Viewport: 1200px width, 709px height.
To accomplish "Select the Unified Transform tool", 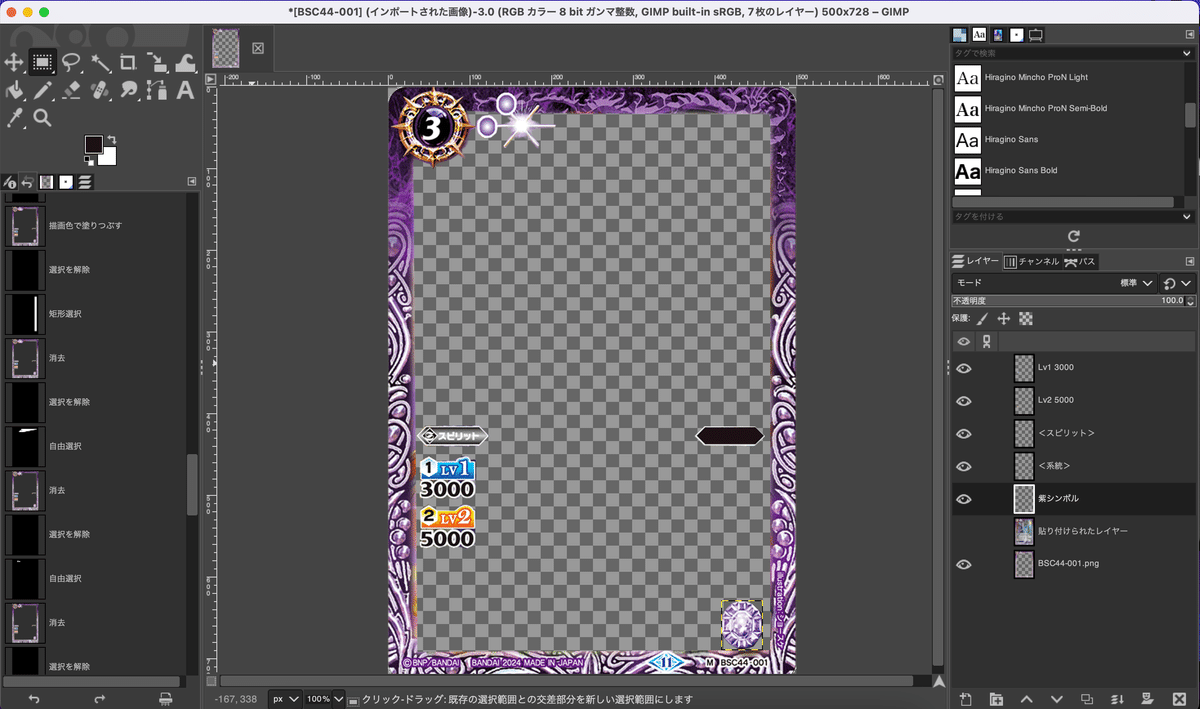I will [x=157, y=63].
